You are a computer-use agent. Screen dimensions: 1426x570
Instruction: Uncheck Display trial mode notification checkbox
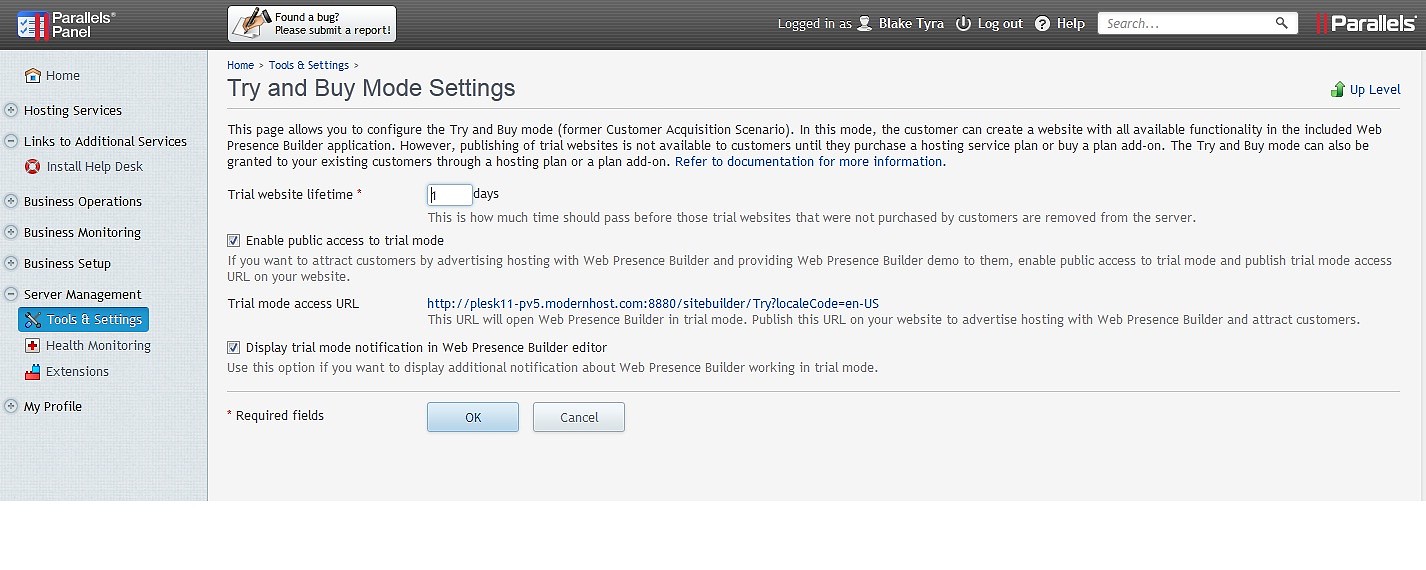tap(234, 348)
